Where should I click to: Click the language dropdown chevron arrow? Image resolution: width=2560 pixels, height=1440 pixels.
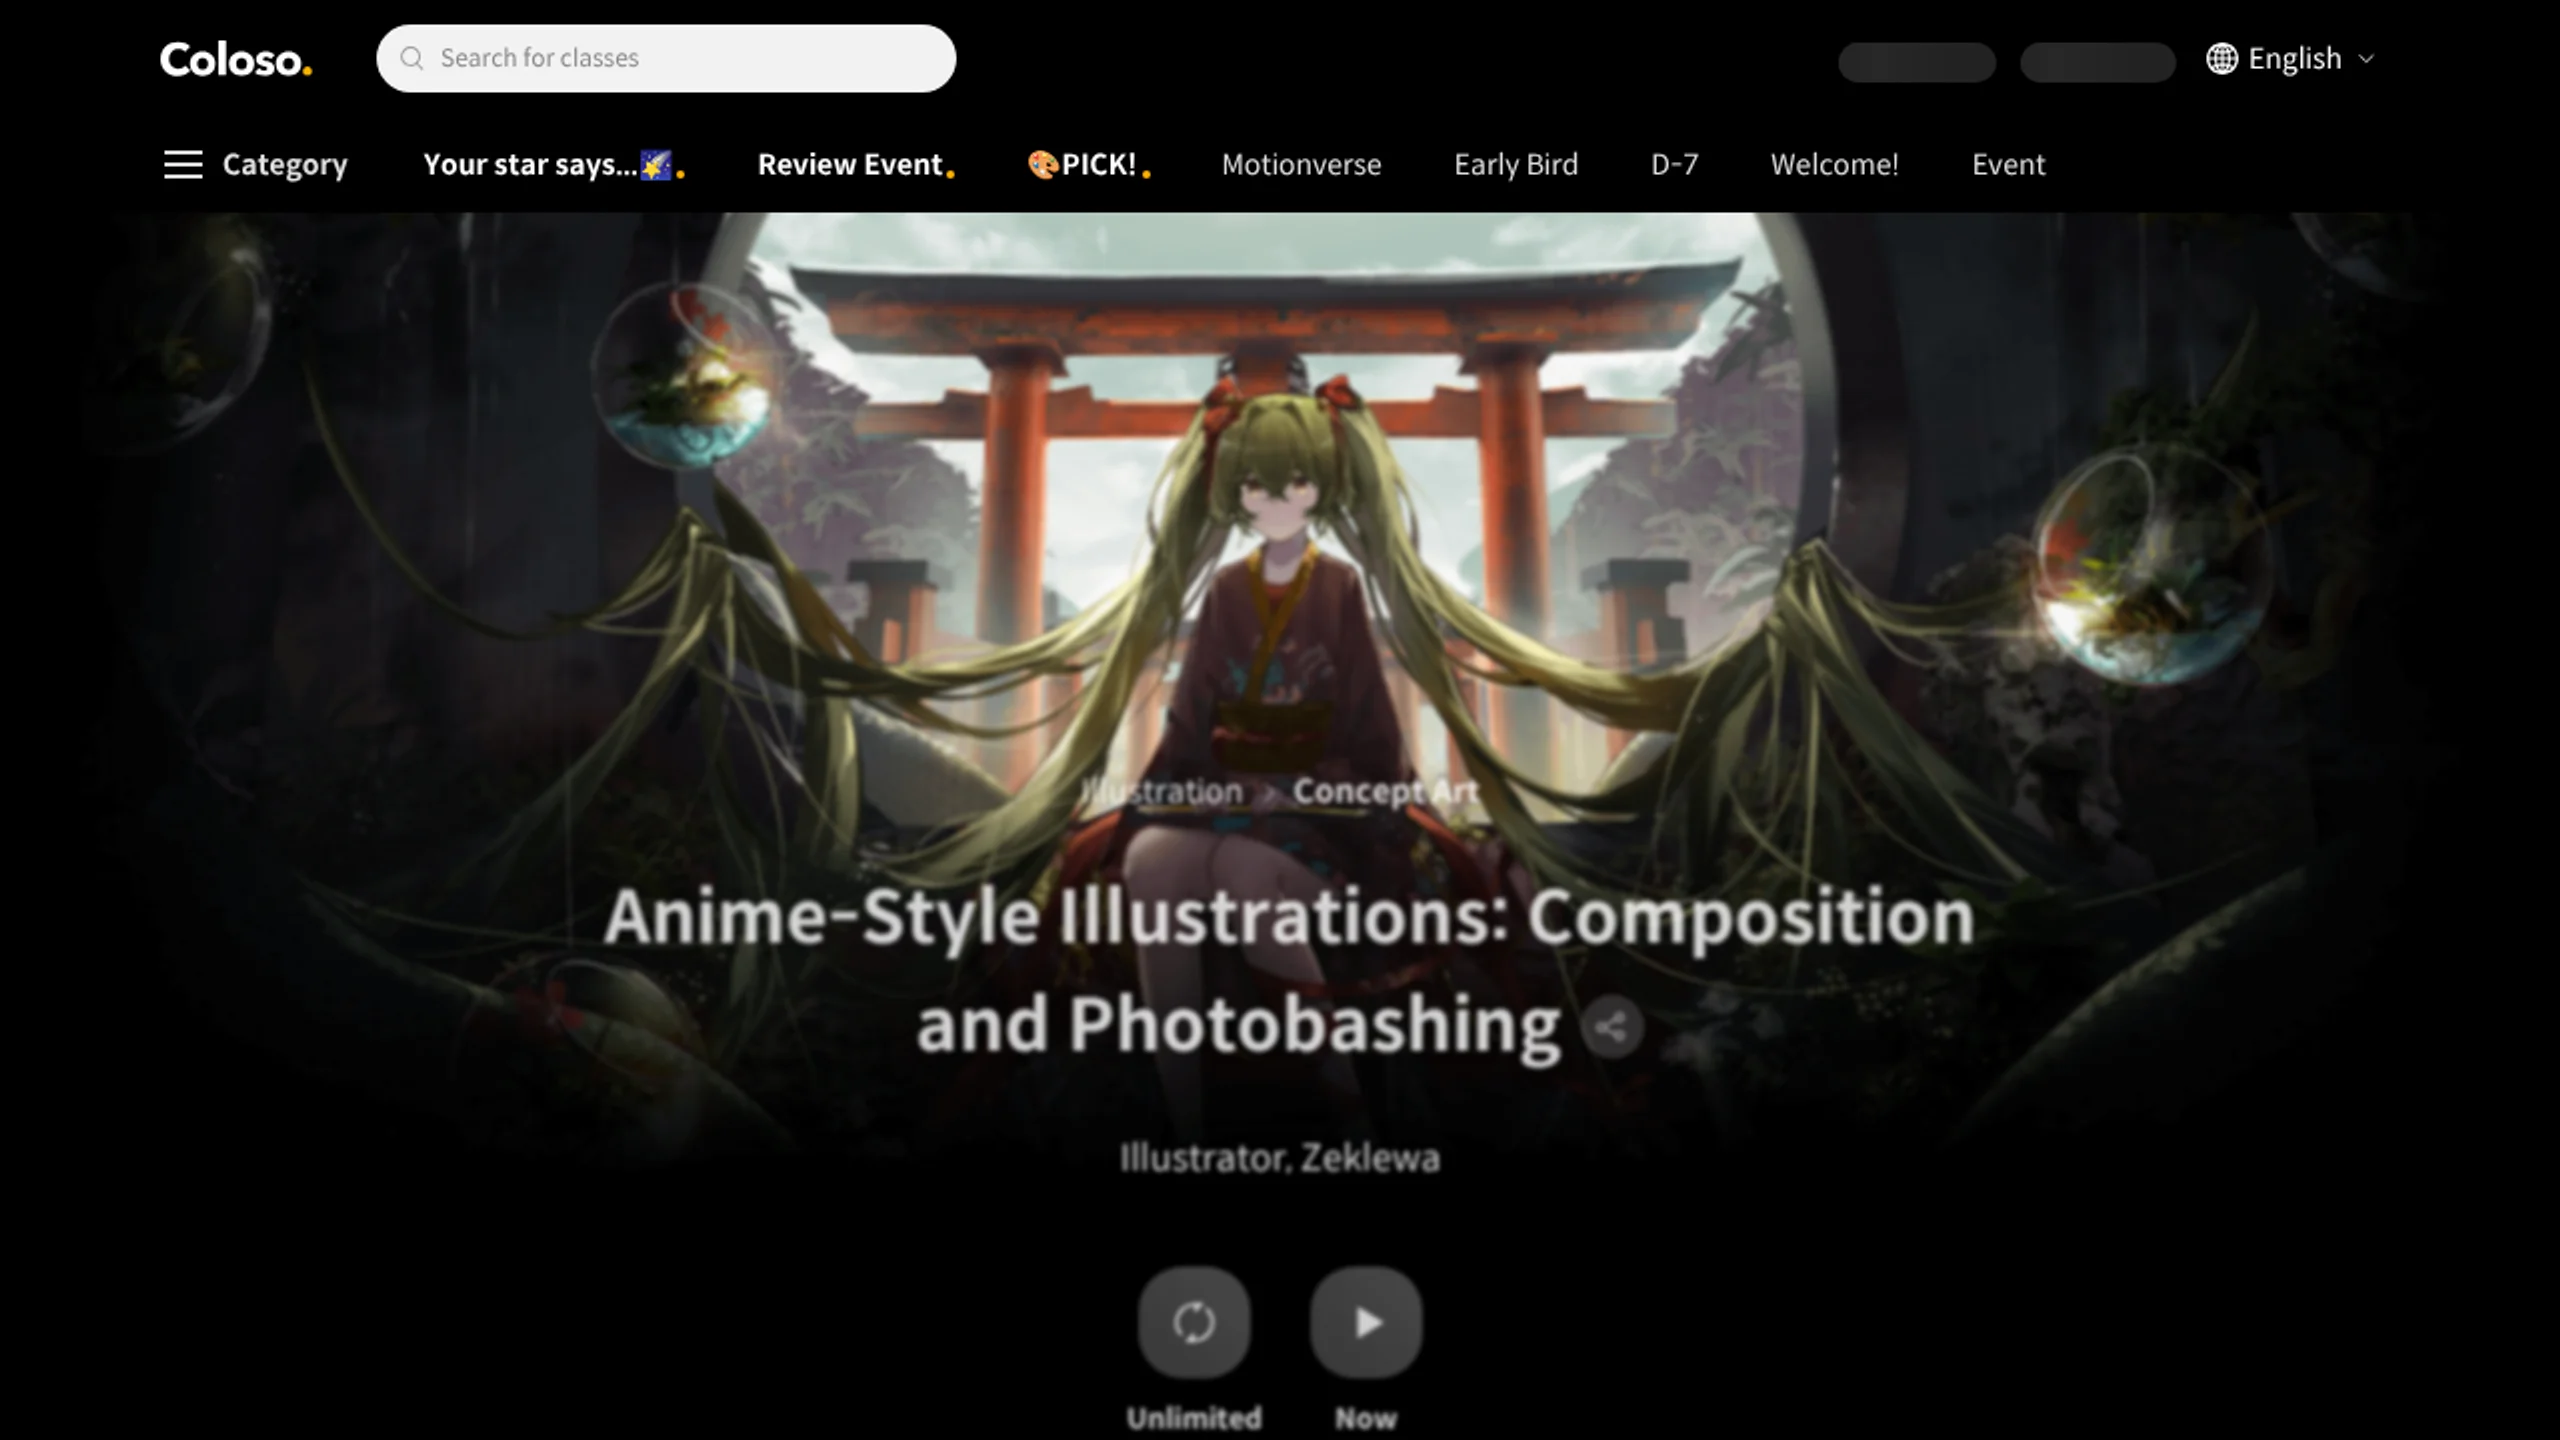point(2366,59)
